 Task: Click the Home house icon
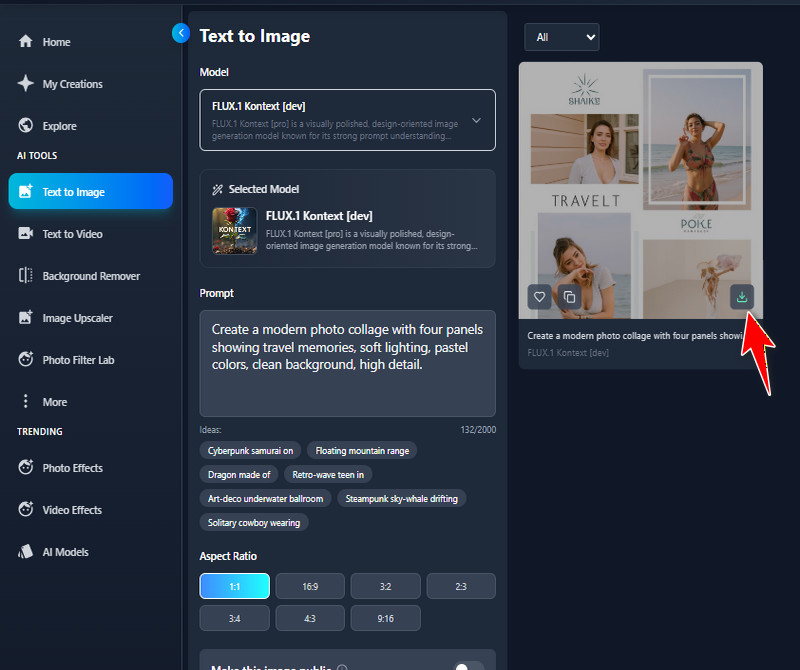click(26, 41)
